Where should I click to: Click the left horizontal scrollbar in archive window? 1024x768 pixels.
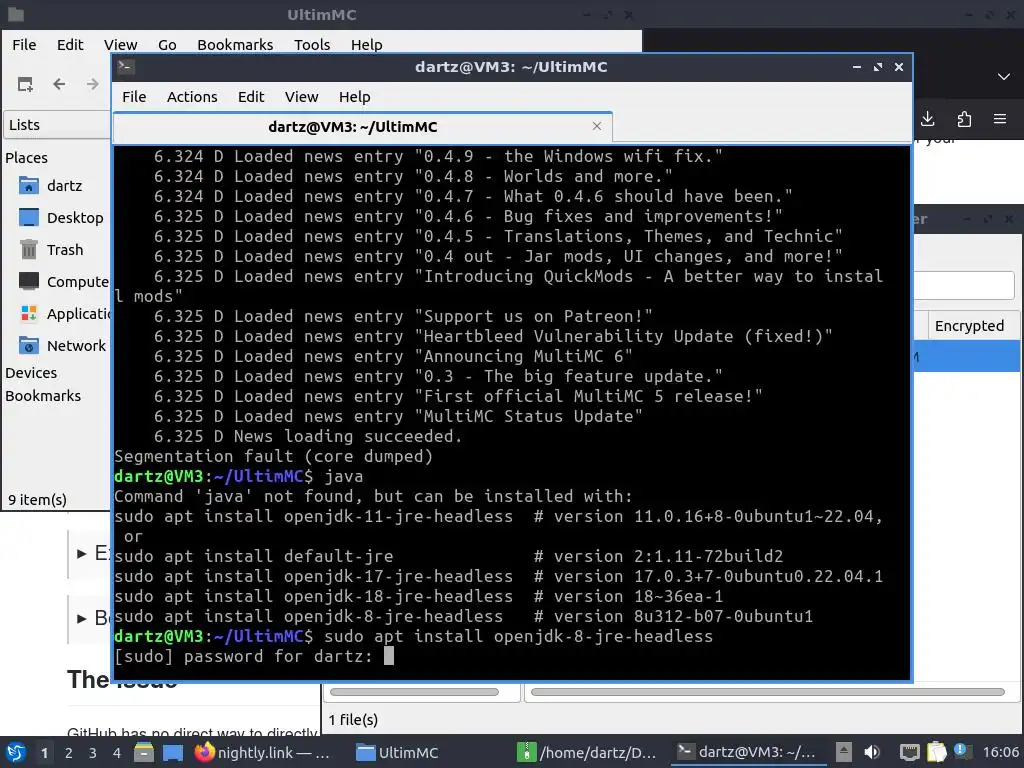414,692
